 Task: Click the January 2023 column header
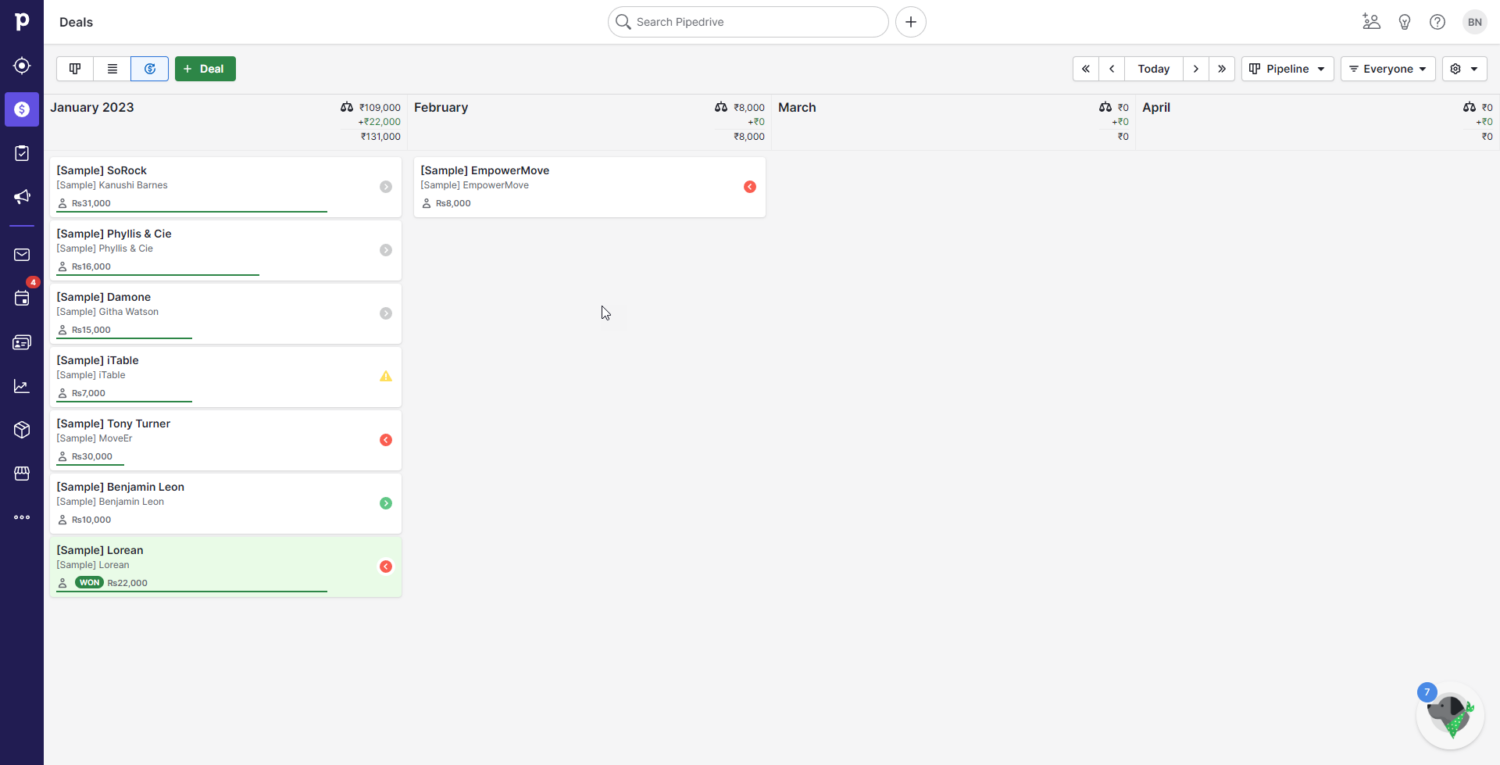92,107
